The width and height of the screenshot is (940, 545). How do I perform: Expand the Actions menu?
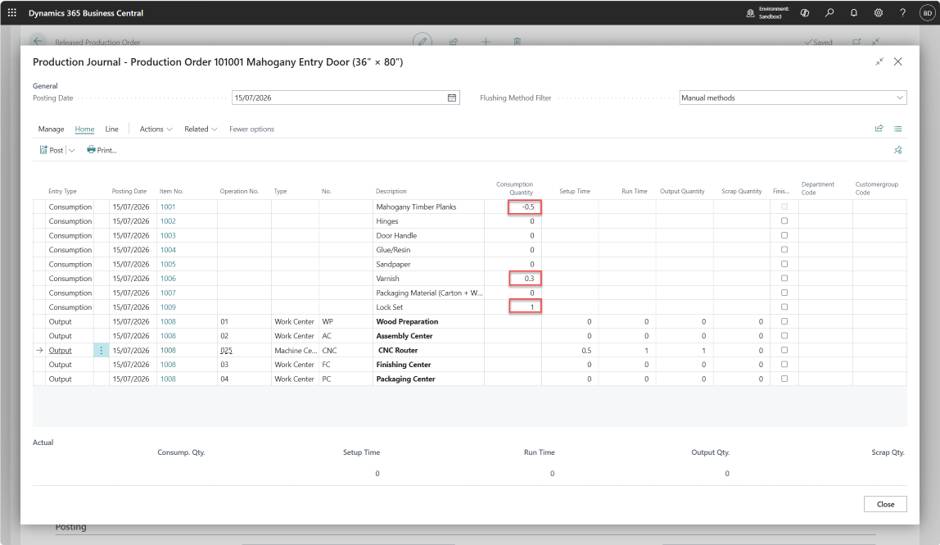click(x=156, y=129)
